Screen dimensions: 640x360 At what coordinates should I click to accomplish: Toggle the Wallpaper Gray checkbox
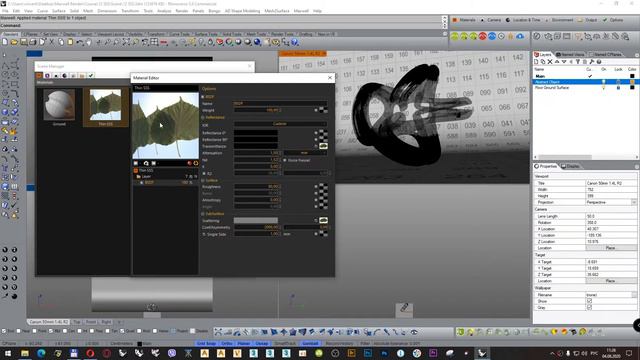589,307
